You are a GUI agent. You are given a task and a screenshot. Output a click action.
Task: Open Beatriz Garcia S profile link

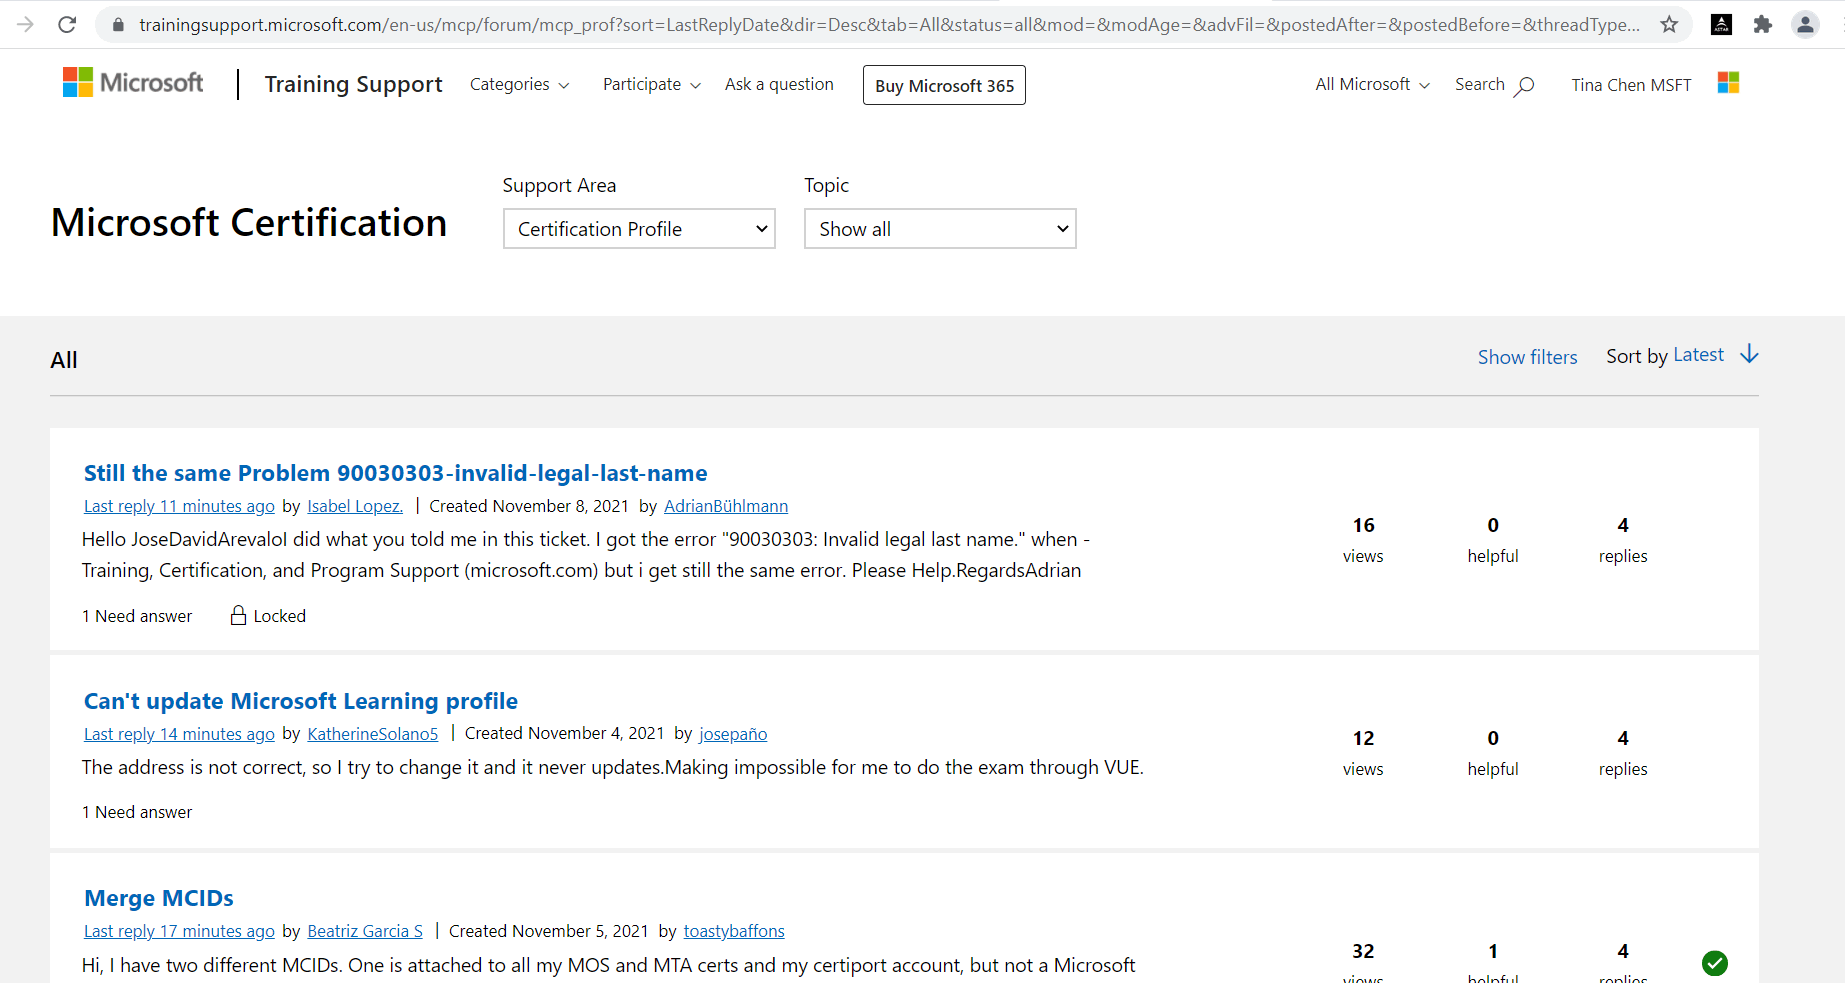pos(365,931)
